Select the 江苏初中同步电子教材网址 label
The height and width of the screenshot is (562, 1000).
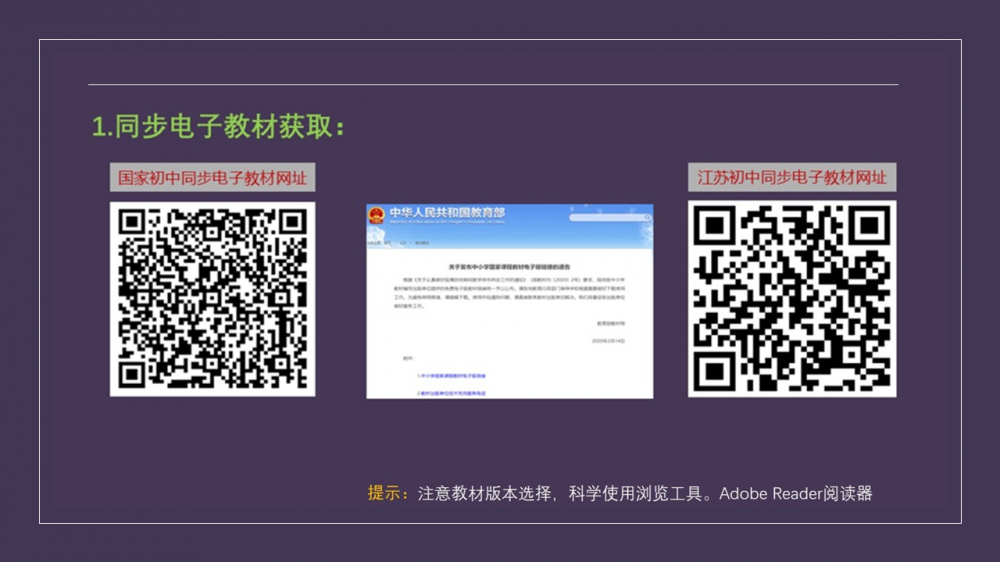[792, 178]
